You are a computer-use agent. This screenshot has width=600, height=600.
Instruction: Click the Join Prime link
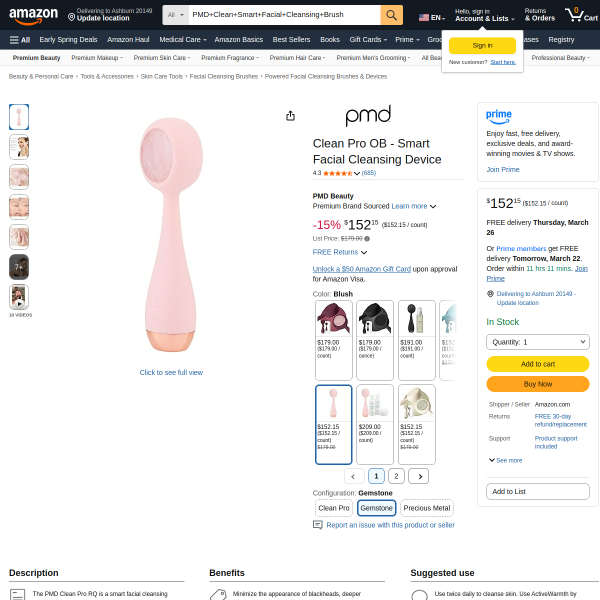[x=502, y=170]
